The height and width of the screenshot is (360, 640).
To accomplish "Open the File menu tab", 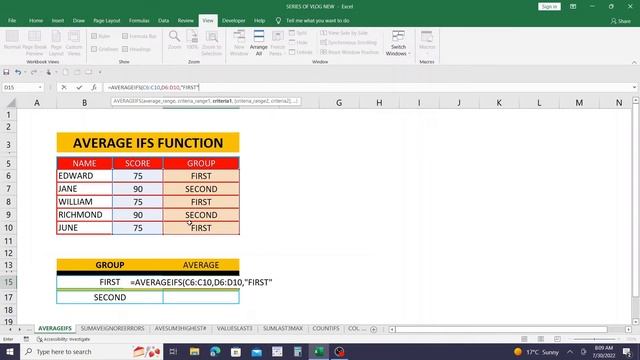I will [x=12, y=20].
